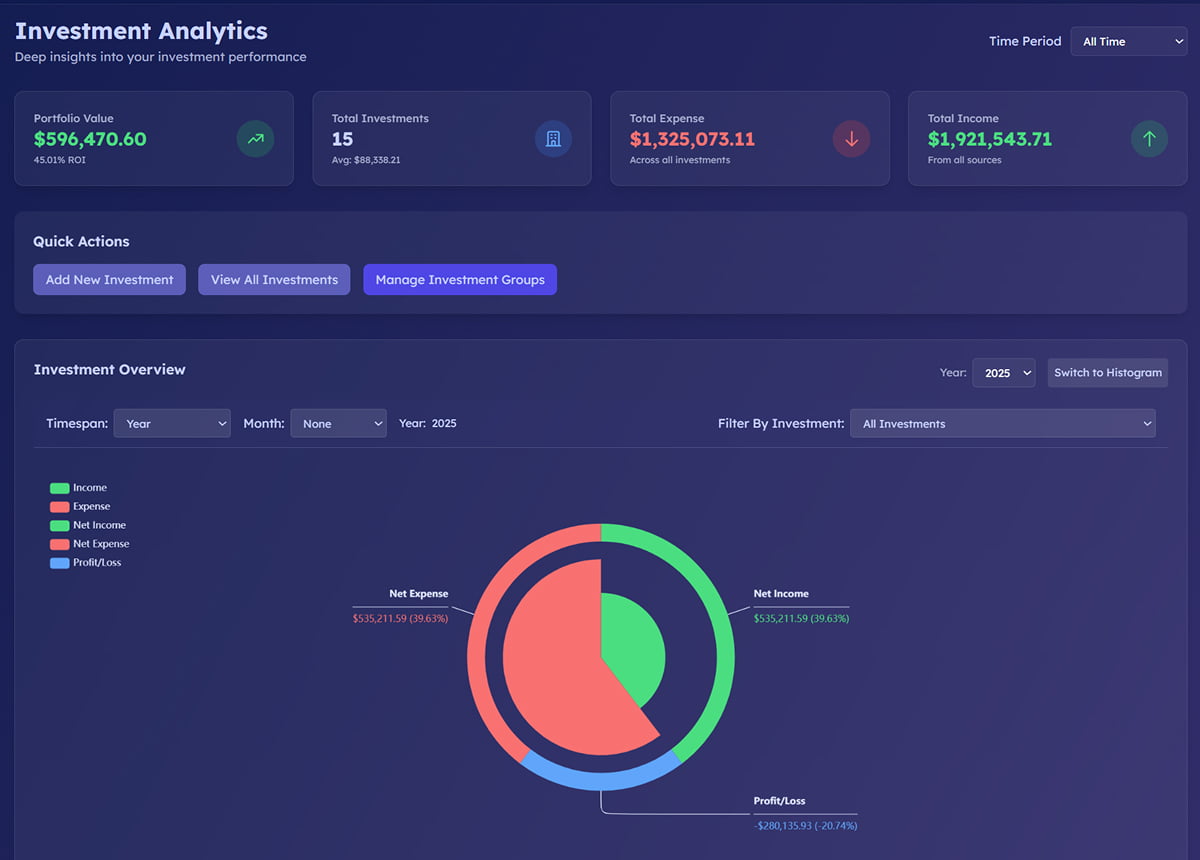Viewport: 1200px width, 860px height.
Task: Click the blue Profit/Loss arc on the donut chart
Action: 600,781
